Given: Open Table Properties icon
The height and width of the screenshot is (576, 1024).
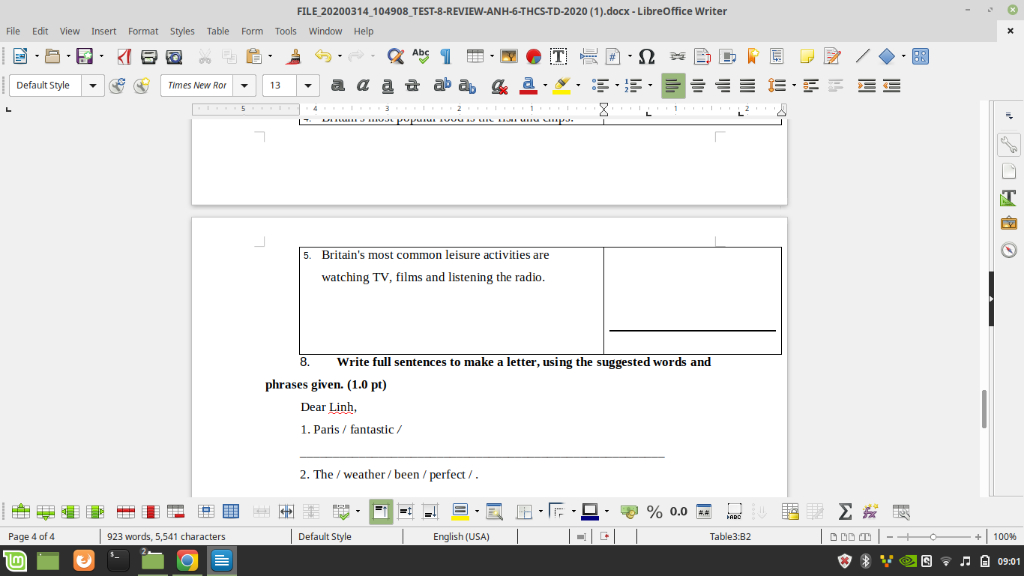Looking at the screenshot, I should [x=901, y=512].
